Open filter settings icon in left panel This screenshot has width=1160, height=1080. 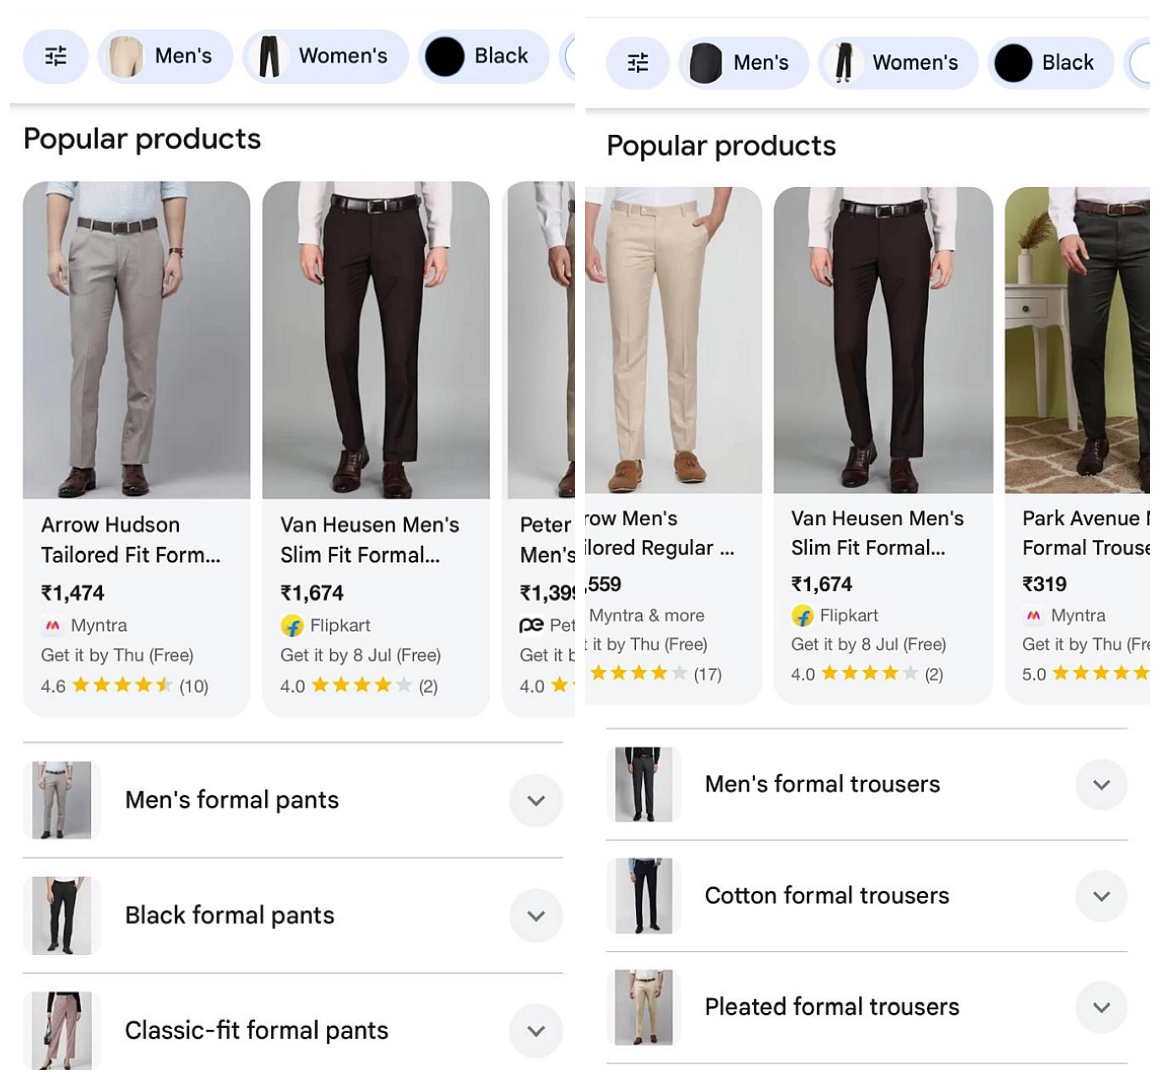click(55, 56)
